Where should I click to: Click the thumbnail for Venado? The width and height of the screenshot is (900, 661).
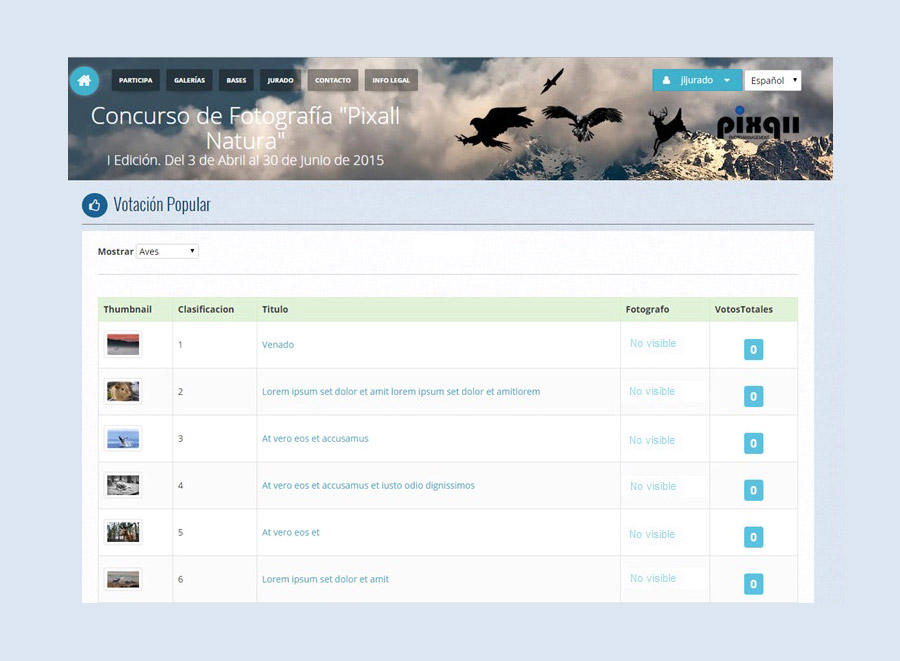(123, 345)
